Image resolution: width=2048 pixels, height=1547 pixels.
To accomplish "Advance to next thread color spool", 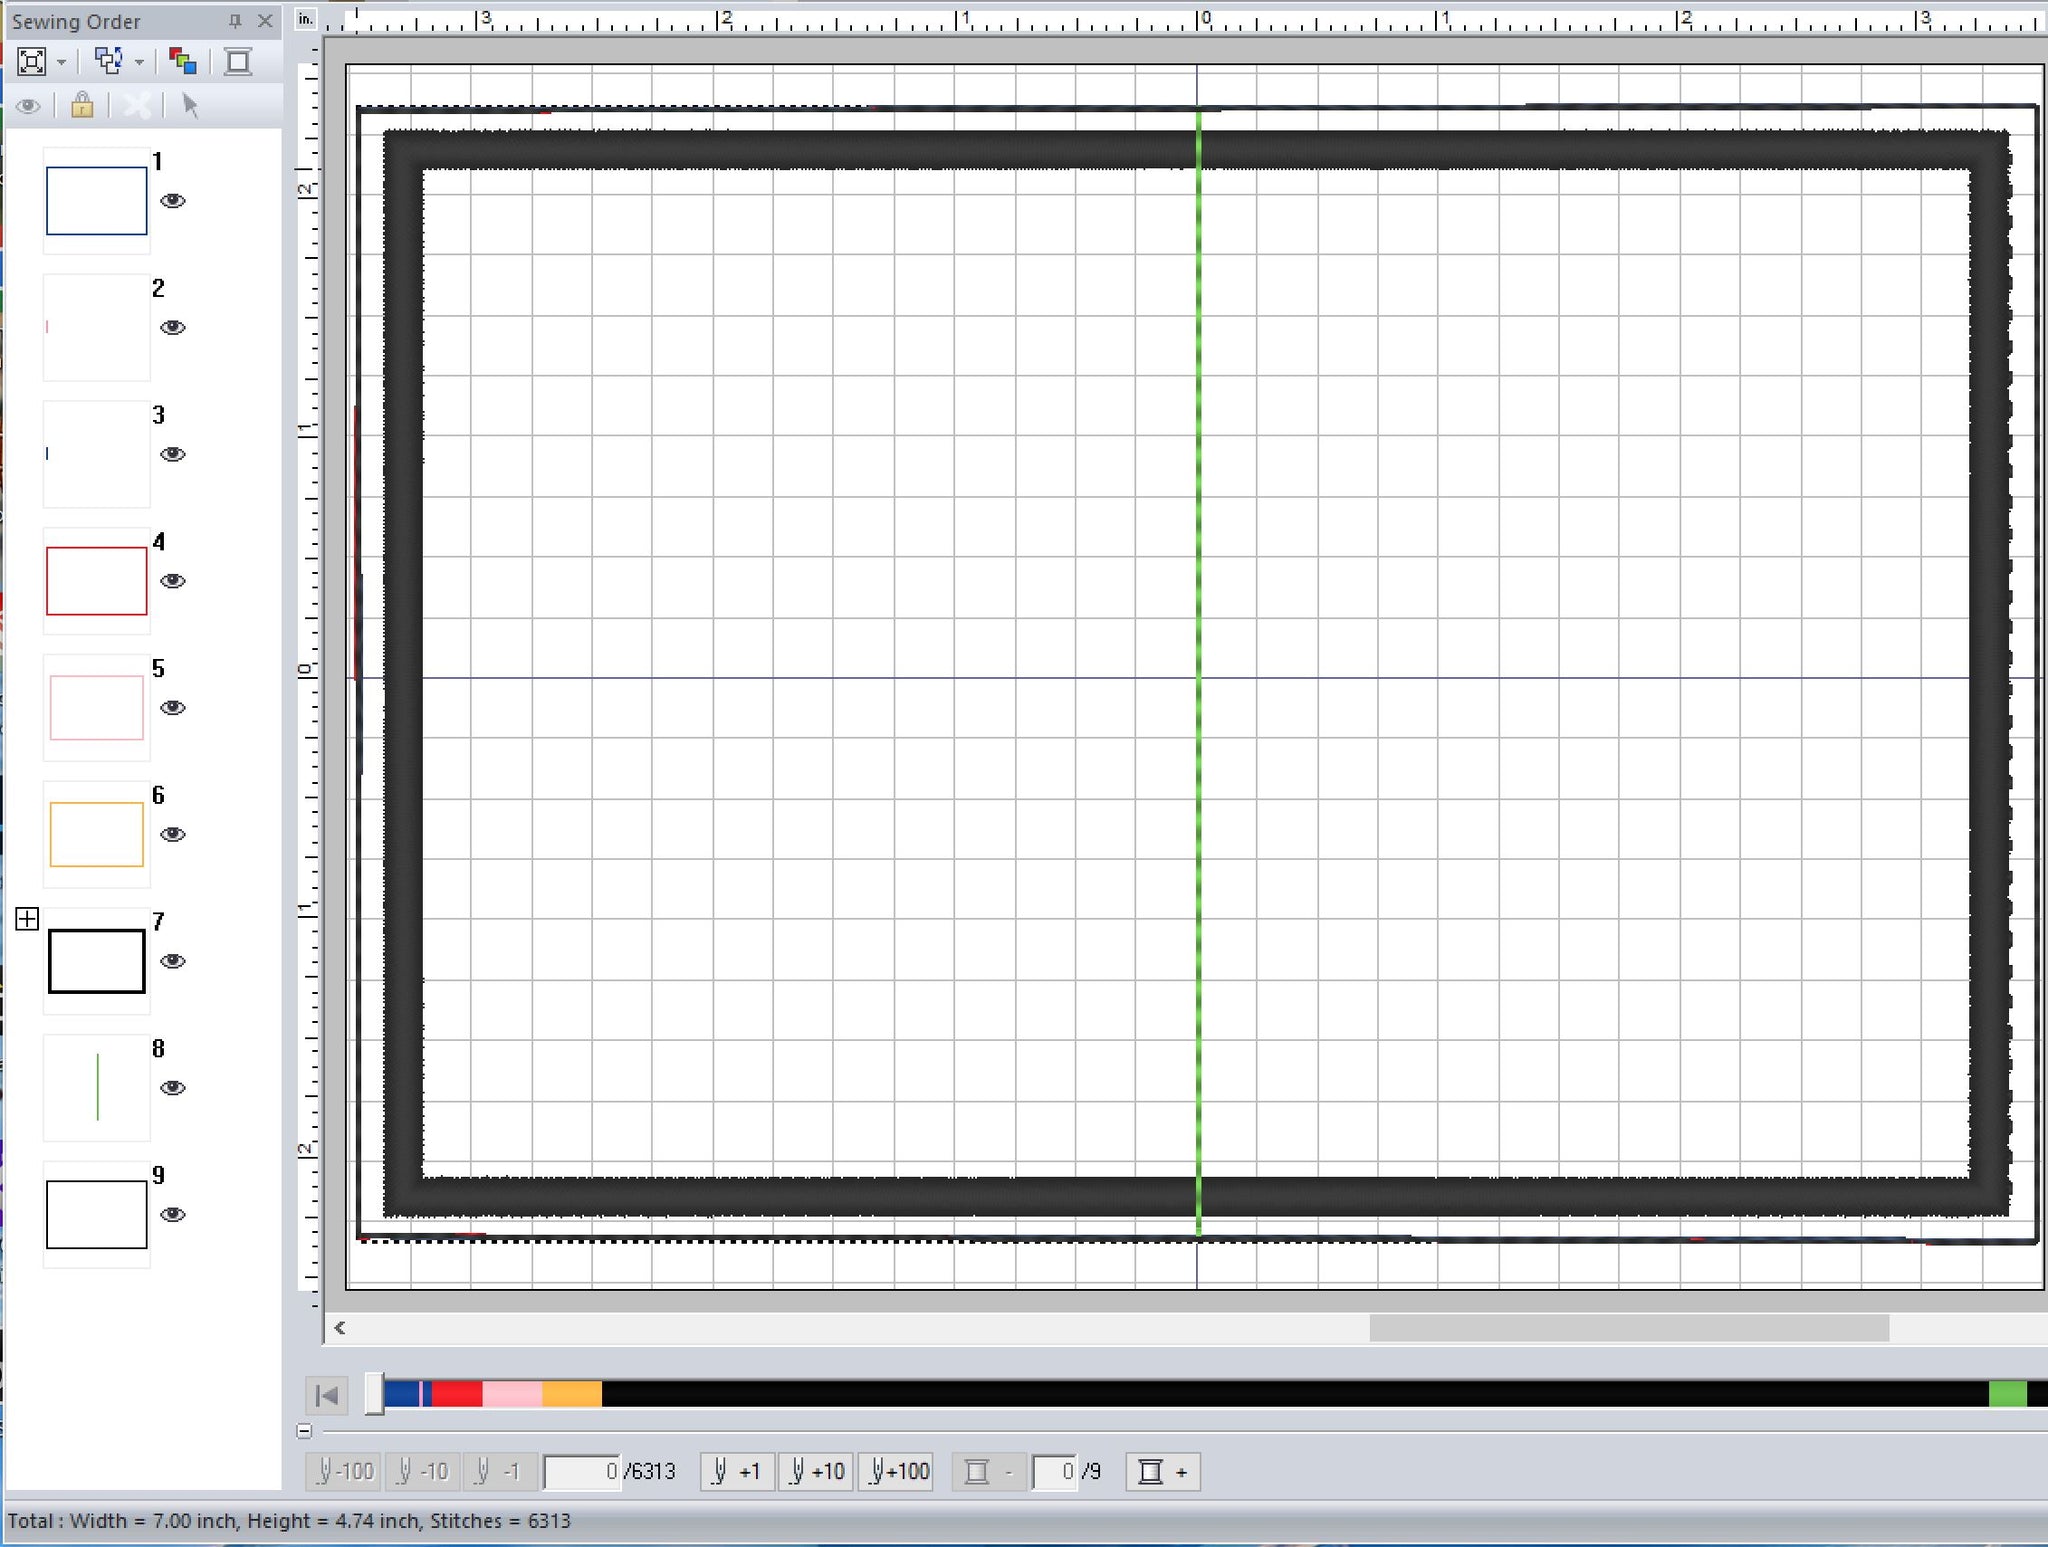I will pos(1162,1471).
